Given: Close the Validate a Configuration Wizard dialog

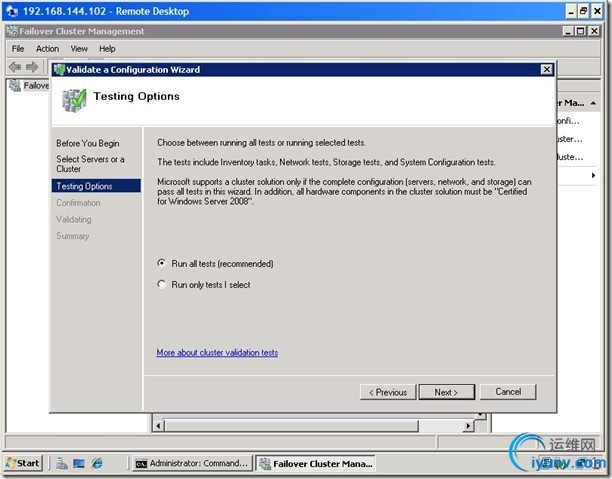Looking at the screenshot, I should pos(546,69).
